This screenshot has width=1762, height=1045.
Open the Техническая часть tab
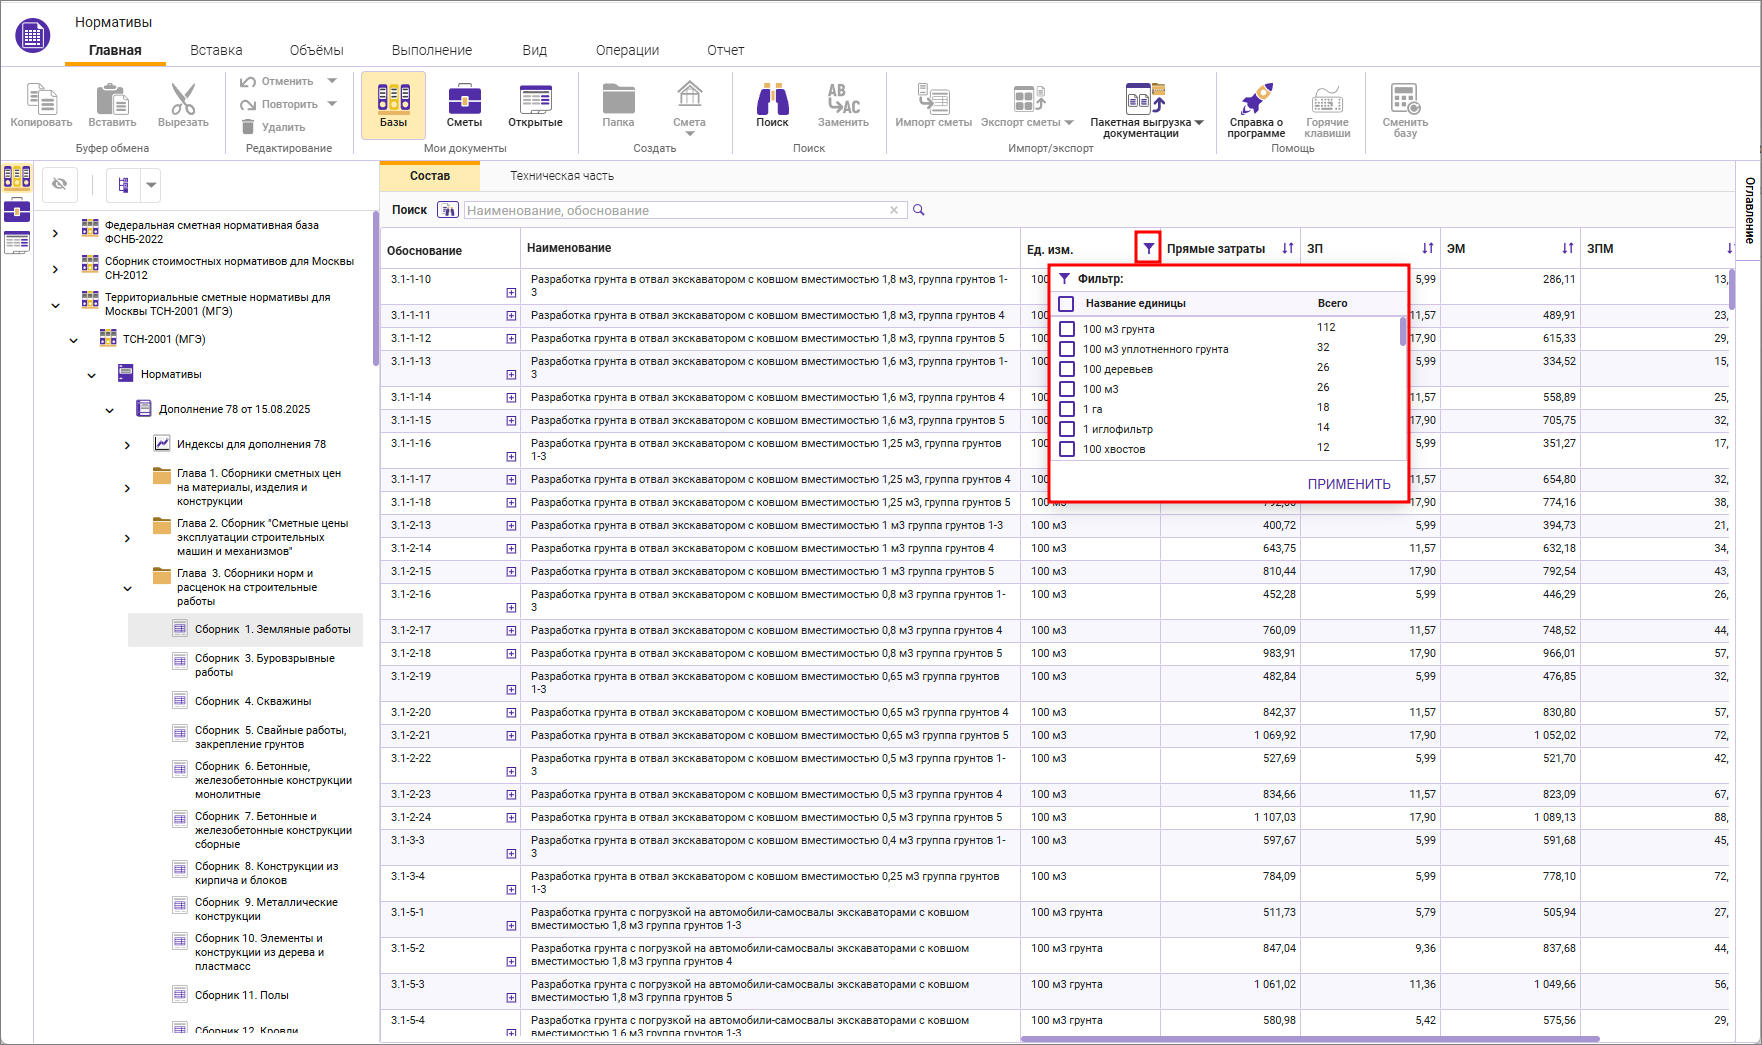pos(562,176)
